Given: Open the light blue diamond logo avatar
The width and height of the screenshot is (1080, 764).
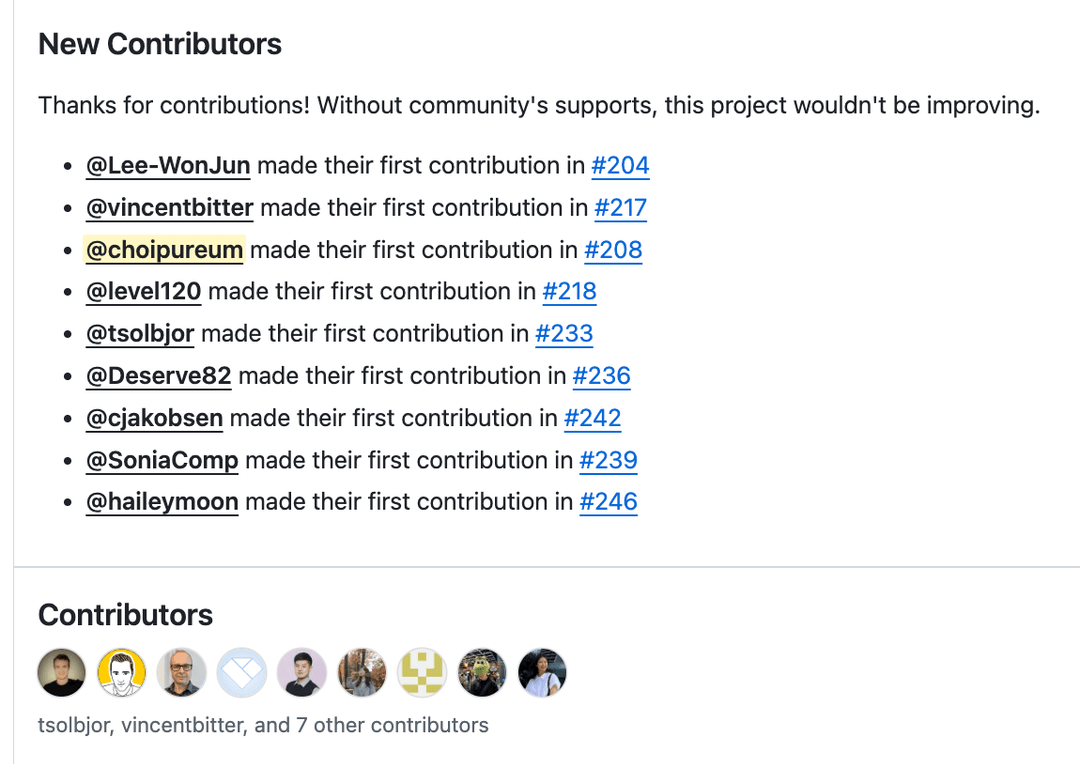Looking at the screenshot, I should coord(242,672).
